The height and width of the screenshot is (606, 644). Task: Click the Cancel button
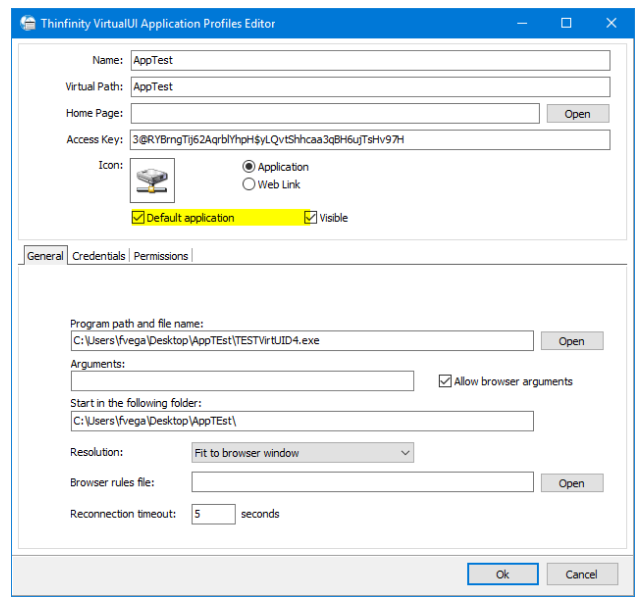click(582, 574)
